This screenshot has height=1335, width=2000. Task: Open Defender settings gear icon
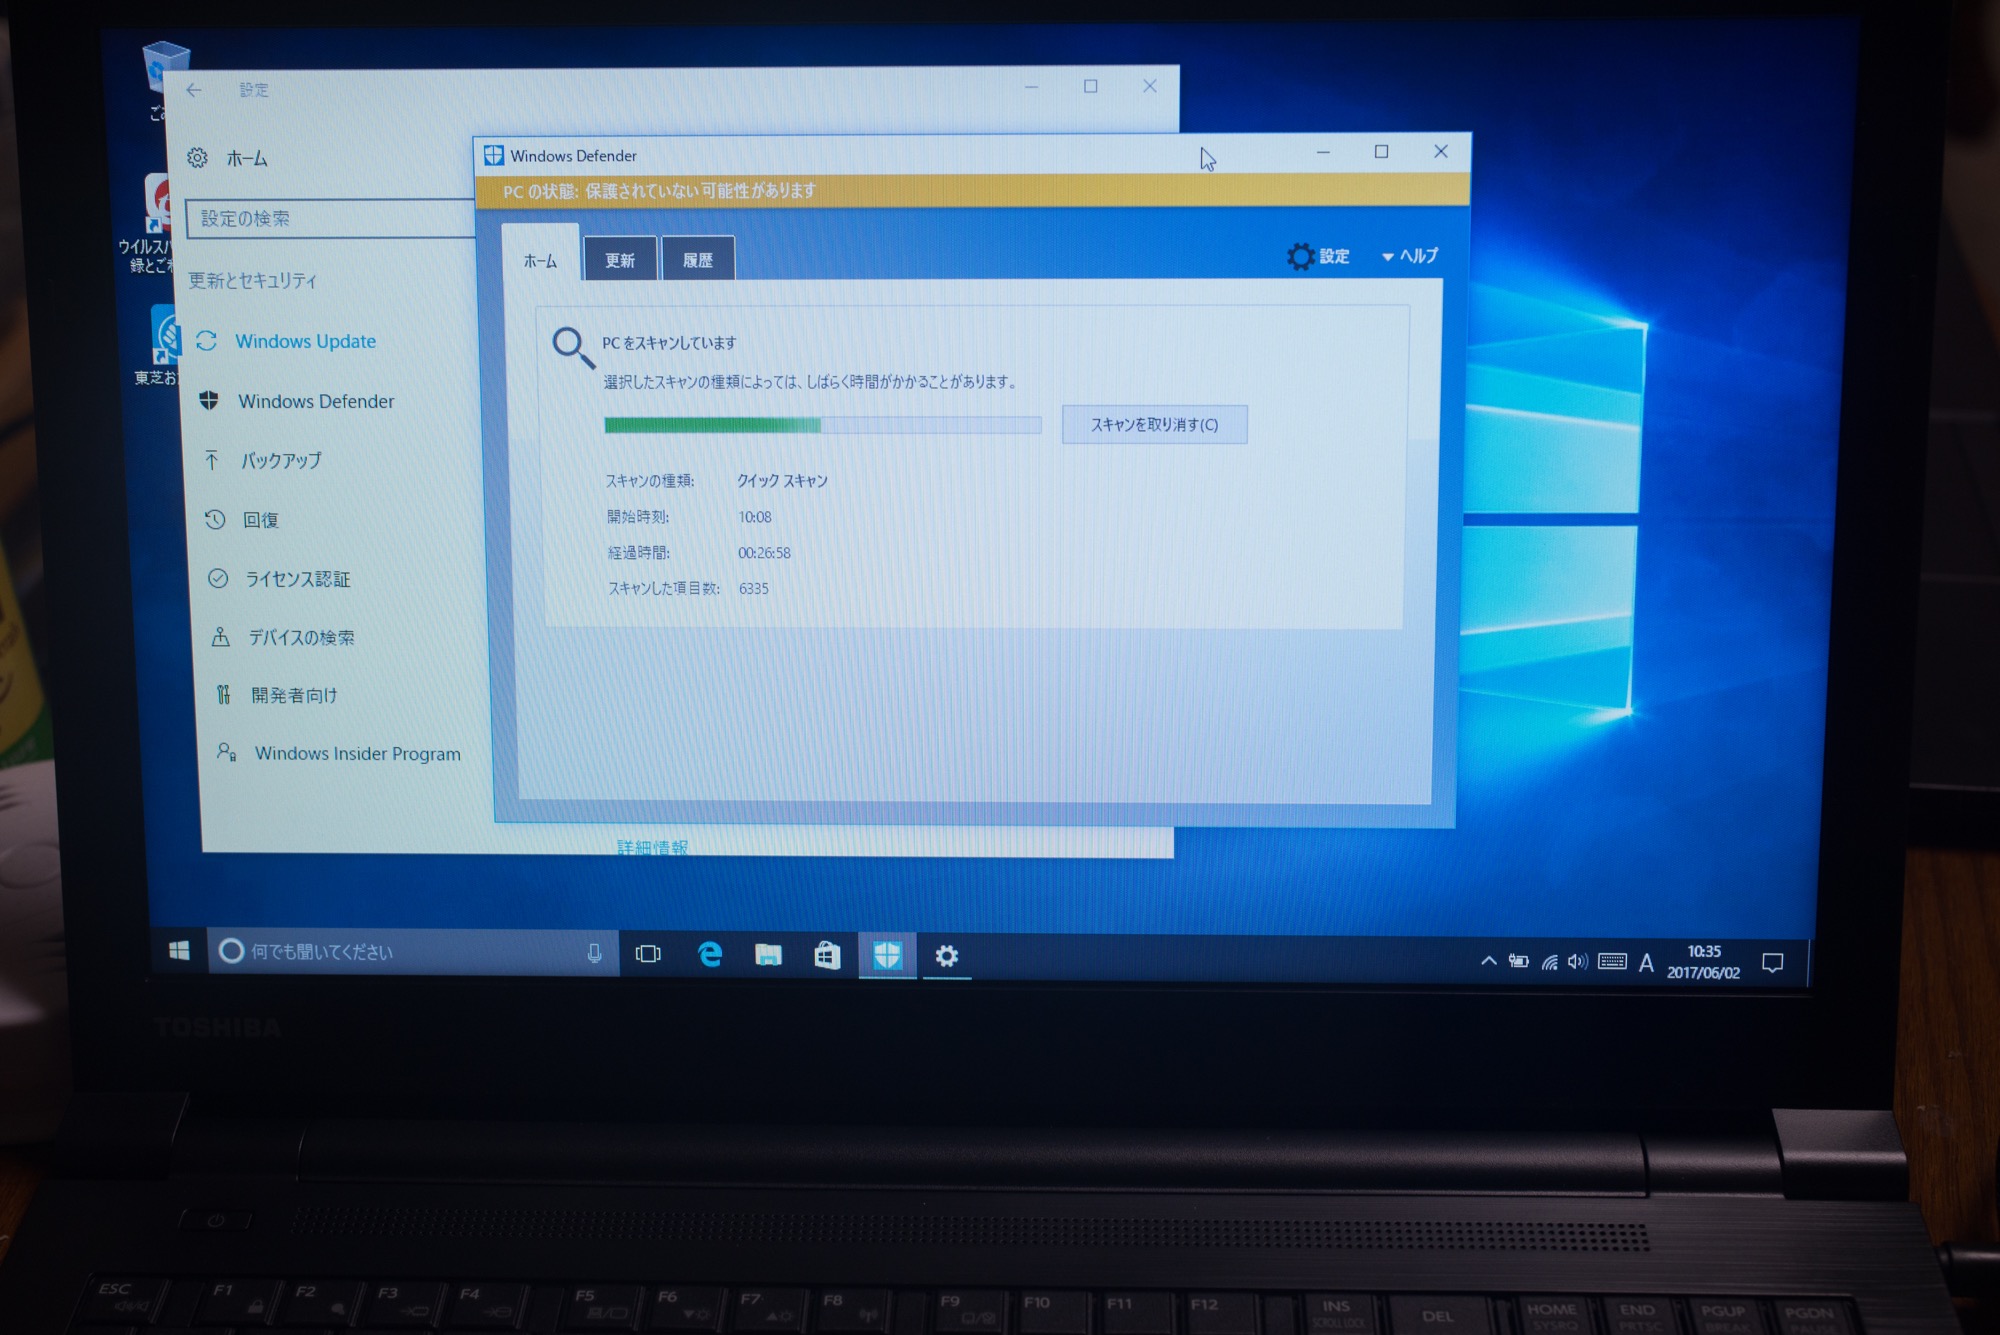click(1300, 257)
